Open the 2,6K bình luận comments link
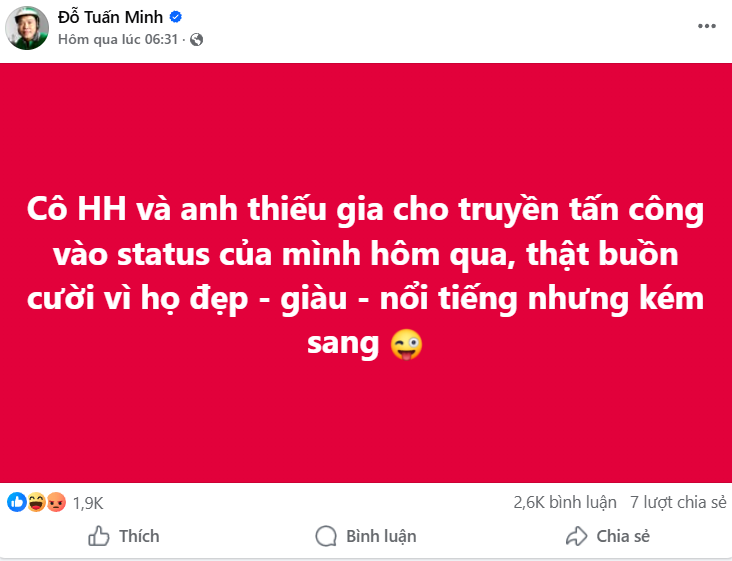 (562, 502)
